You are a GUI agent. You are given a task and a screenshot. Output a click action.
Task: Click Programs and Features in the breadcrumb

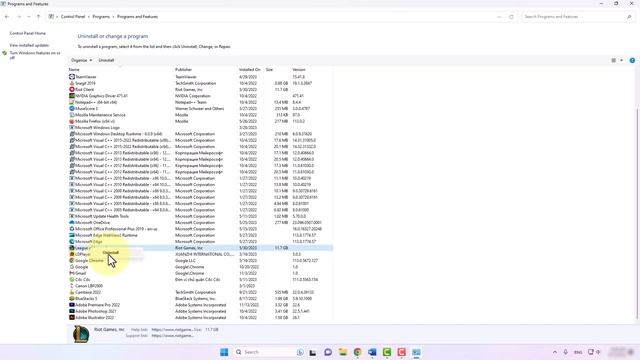[137, 17]
